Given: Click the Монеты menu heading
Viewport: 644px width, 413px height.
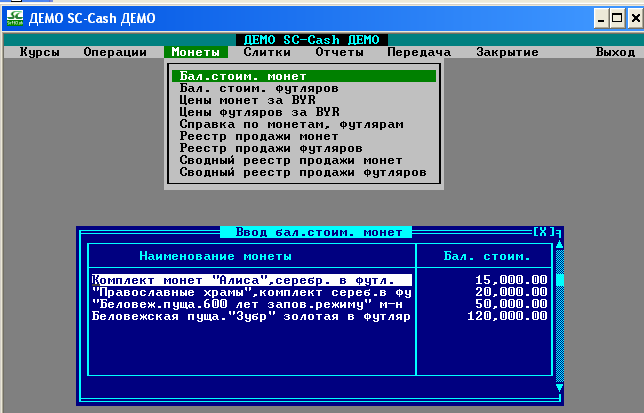Looking at the screenshot, I should [x=196, y=52].
